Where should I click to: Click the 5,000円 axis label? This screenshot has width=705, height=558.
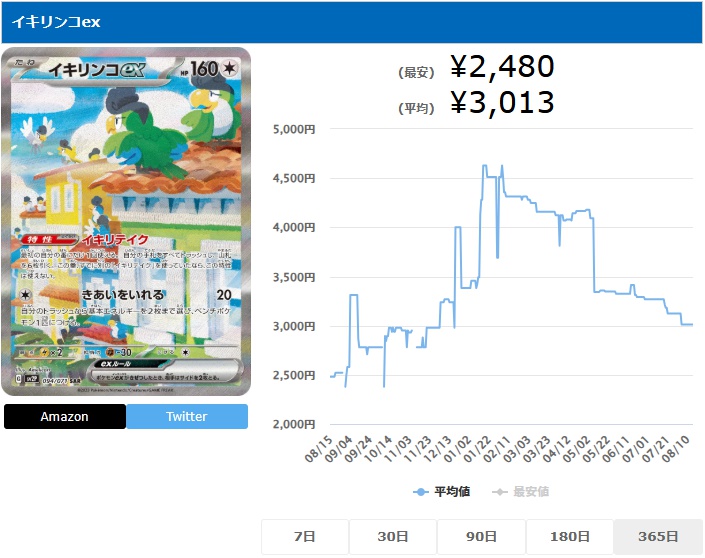point(294,129)
